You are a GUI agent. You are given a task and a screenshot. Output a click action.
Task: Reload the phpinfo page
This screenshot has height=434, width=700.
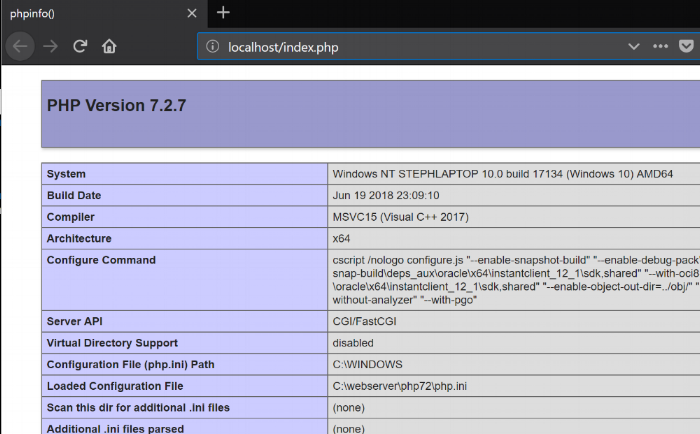point(80,46)
